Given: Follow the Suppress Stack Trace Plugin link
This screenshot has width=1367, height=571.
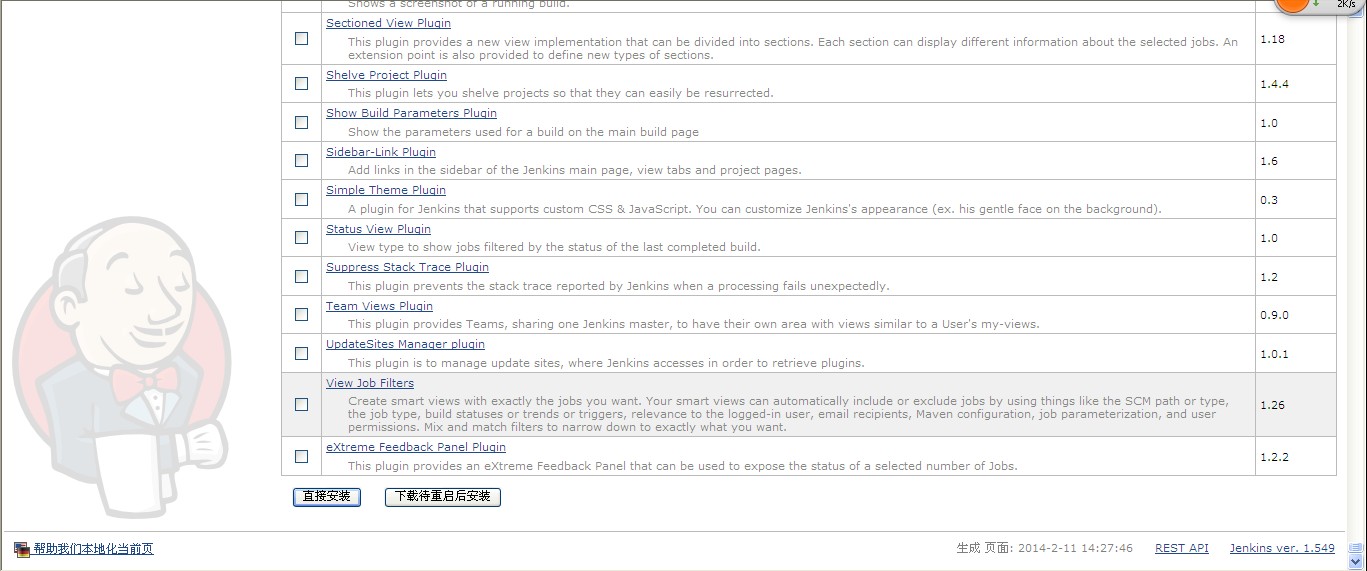Looking at the screenshot, I should tap(407, 267).
